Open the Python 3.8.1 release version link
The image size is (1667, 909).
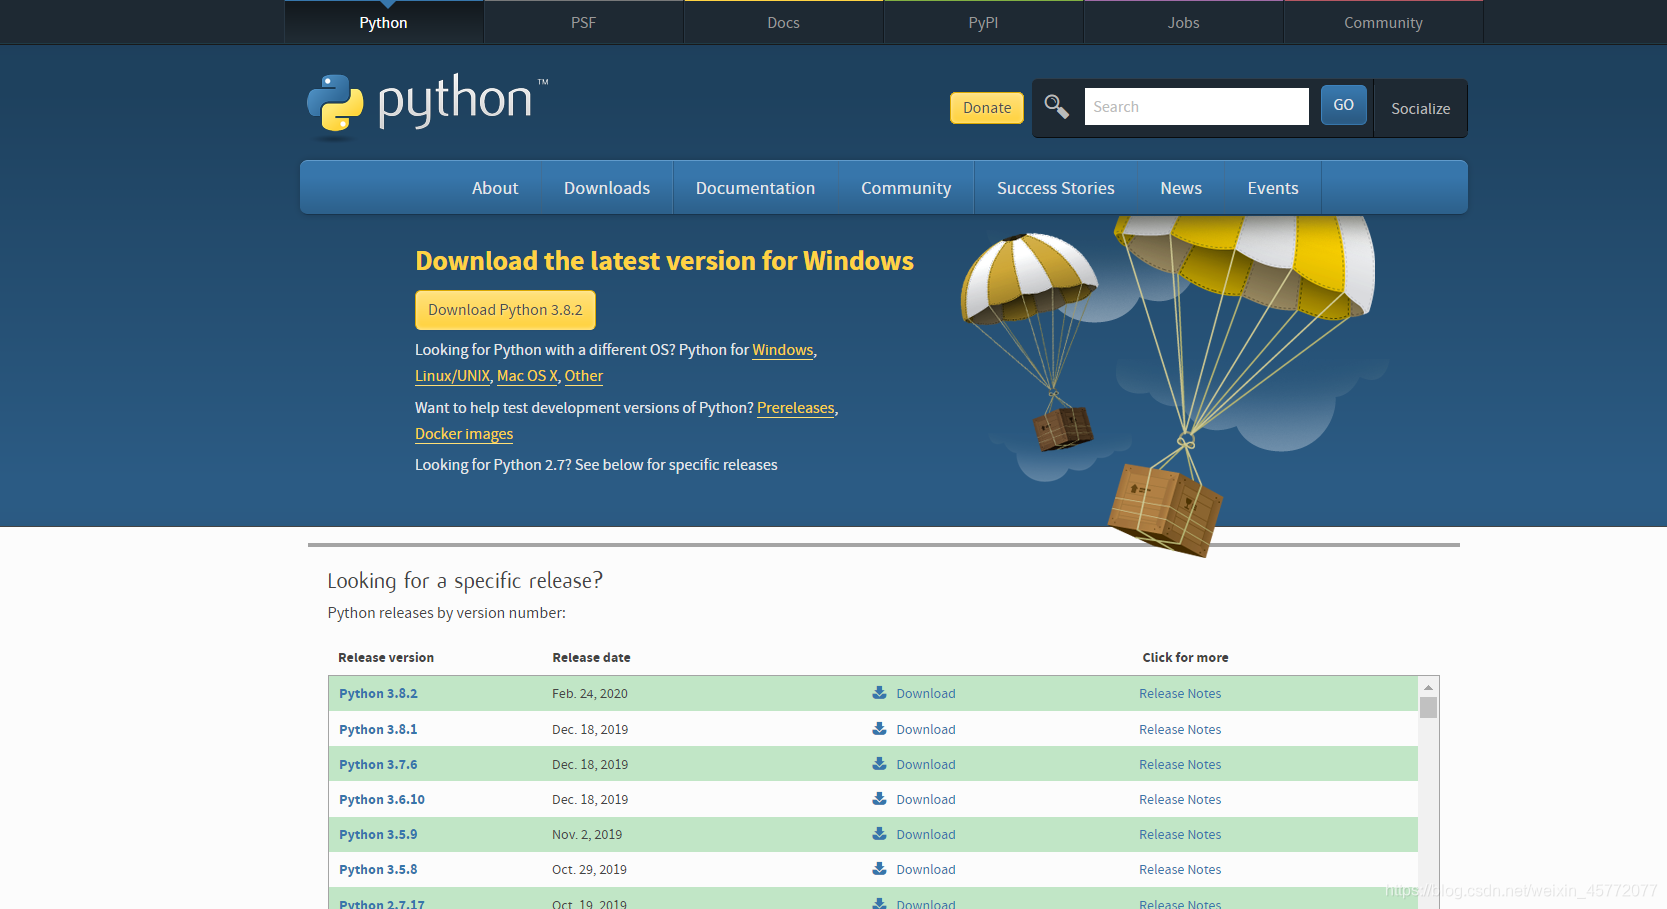[378, 729]
